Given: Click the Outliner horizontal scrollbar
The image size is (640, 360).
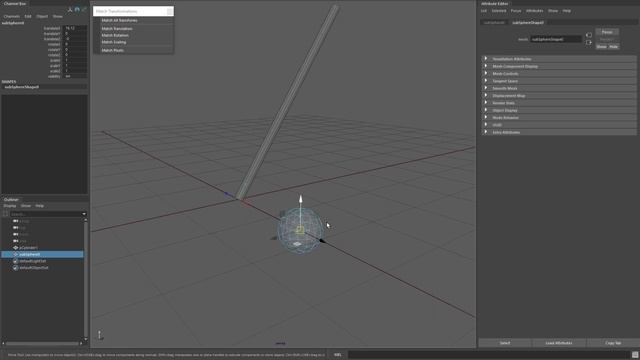Looking at the screenshot, I should [42, 344].
